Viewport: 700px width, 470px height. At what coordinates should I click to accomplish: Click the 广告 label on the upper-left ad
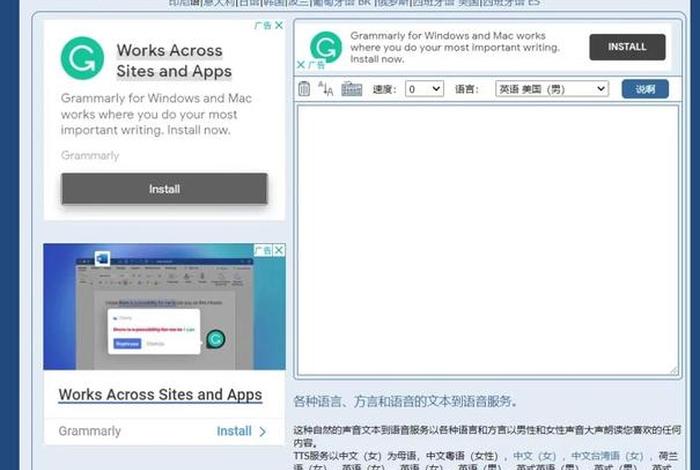pos(263,25)
